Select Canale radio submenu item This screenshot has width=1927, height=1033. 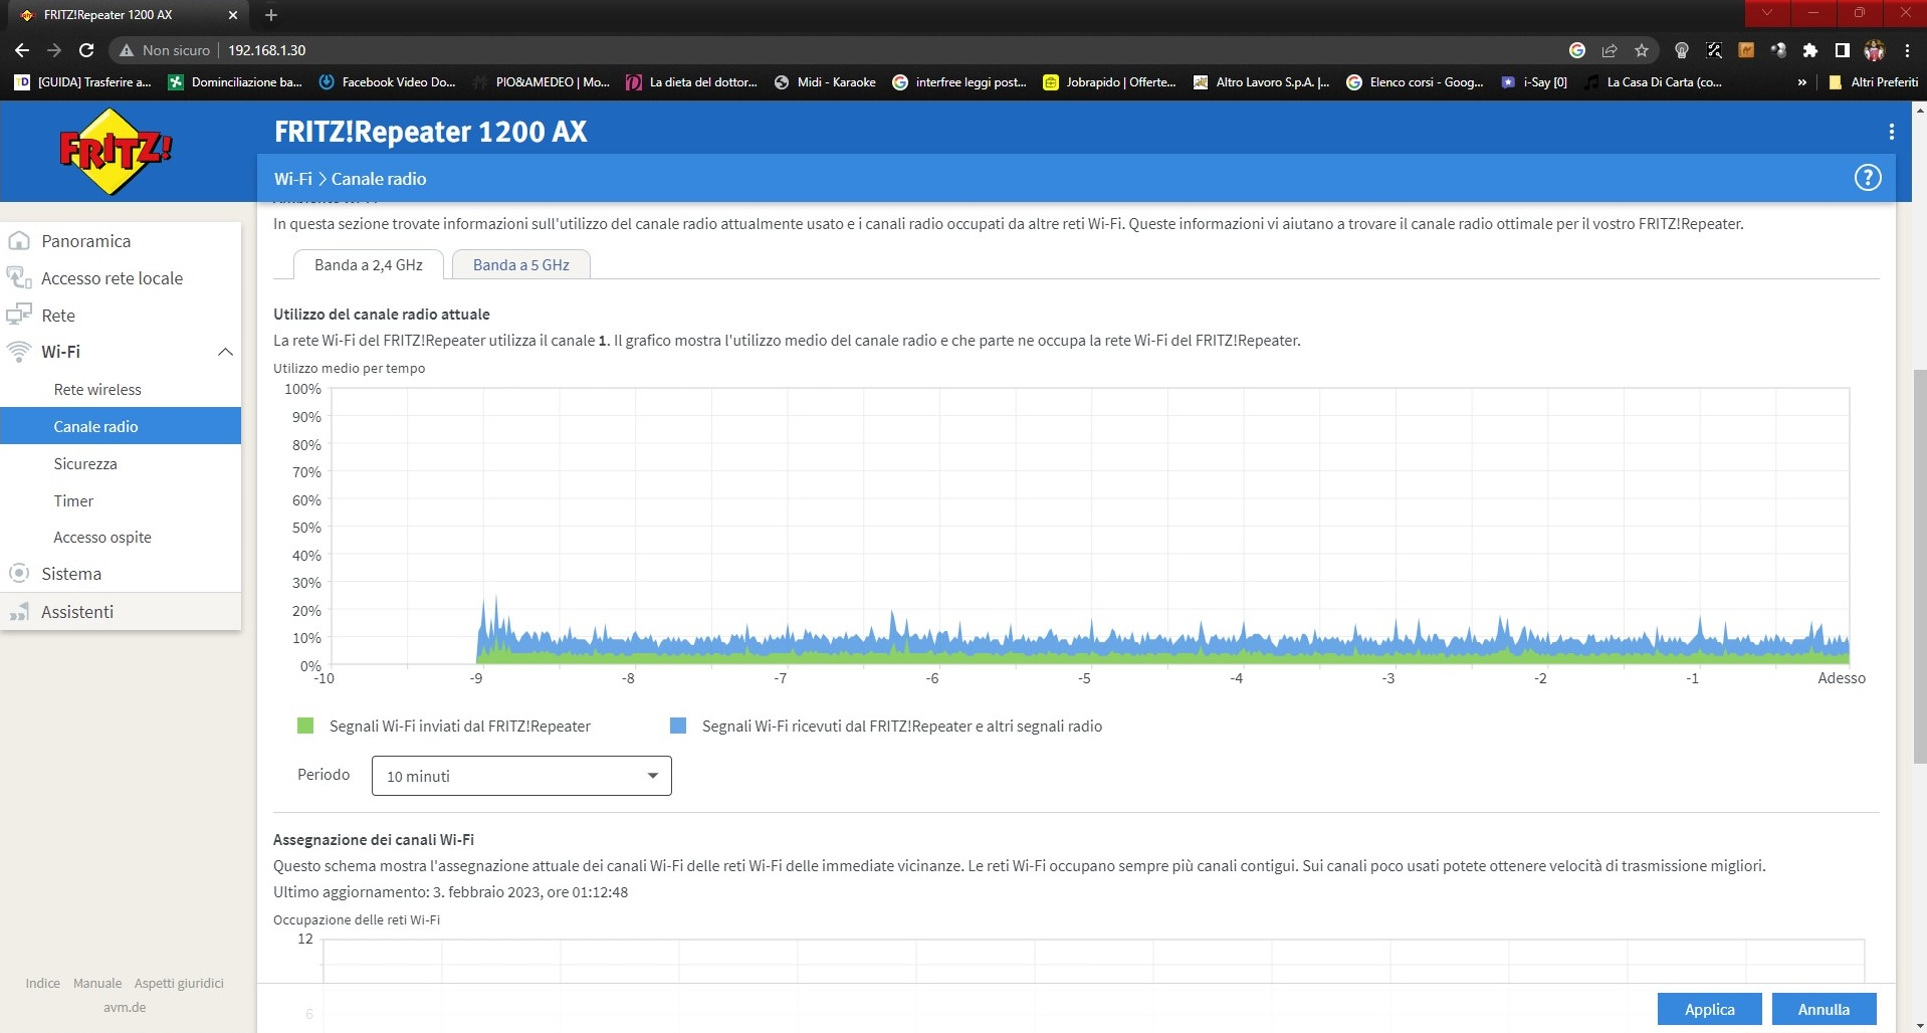120,426
